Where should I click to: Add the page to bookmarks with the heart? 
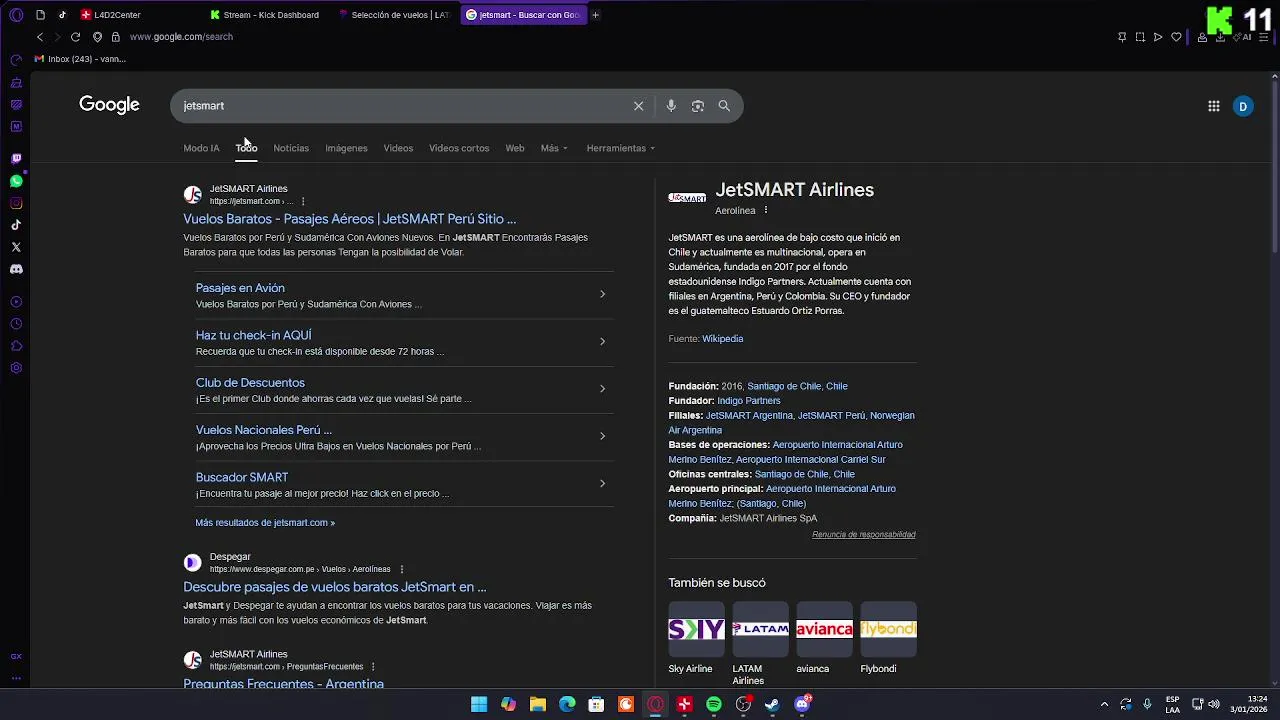click(1176, 37)
